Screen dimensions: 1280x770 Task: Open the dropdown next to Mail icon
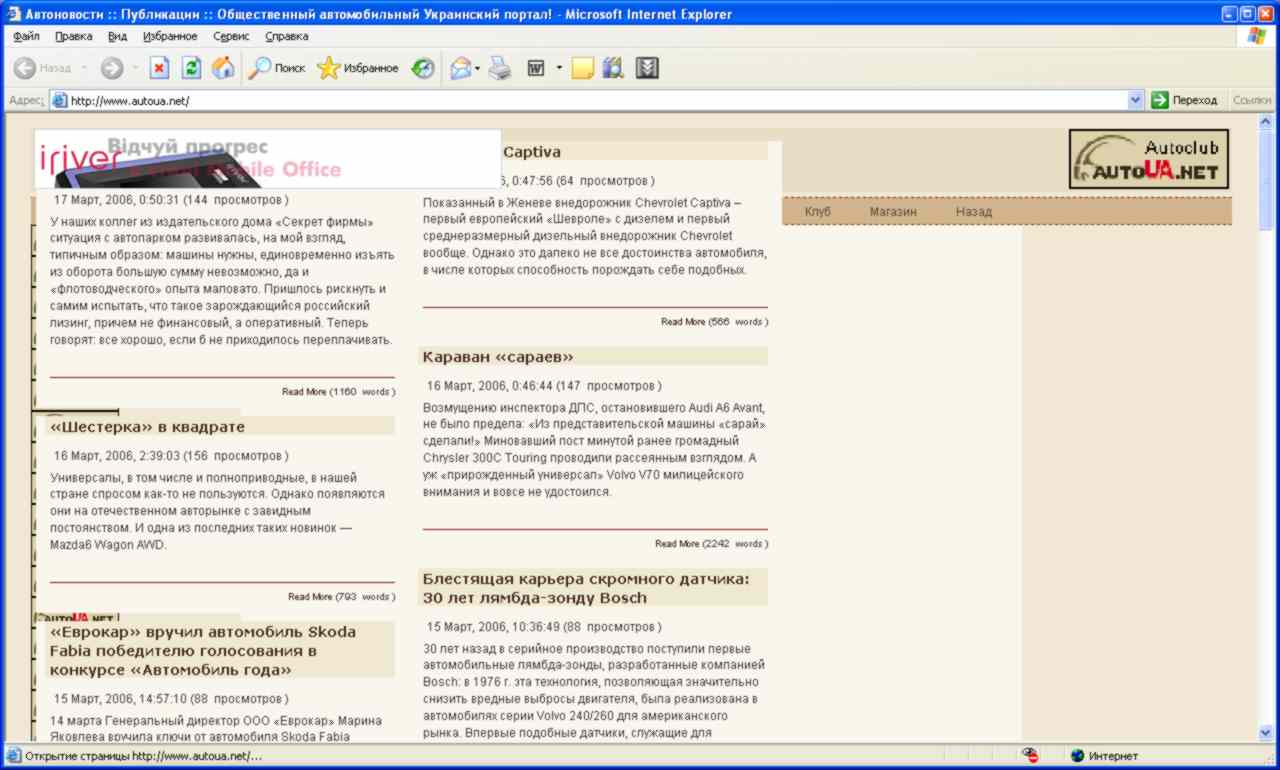478,68
